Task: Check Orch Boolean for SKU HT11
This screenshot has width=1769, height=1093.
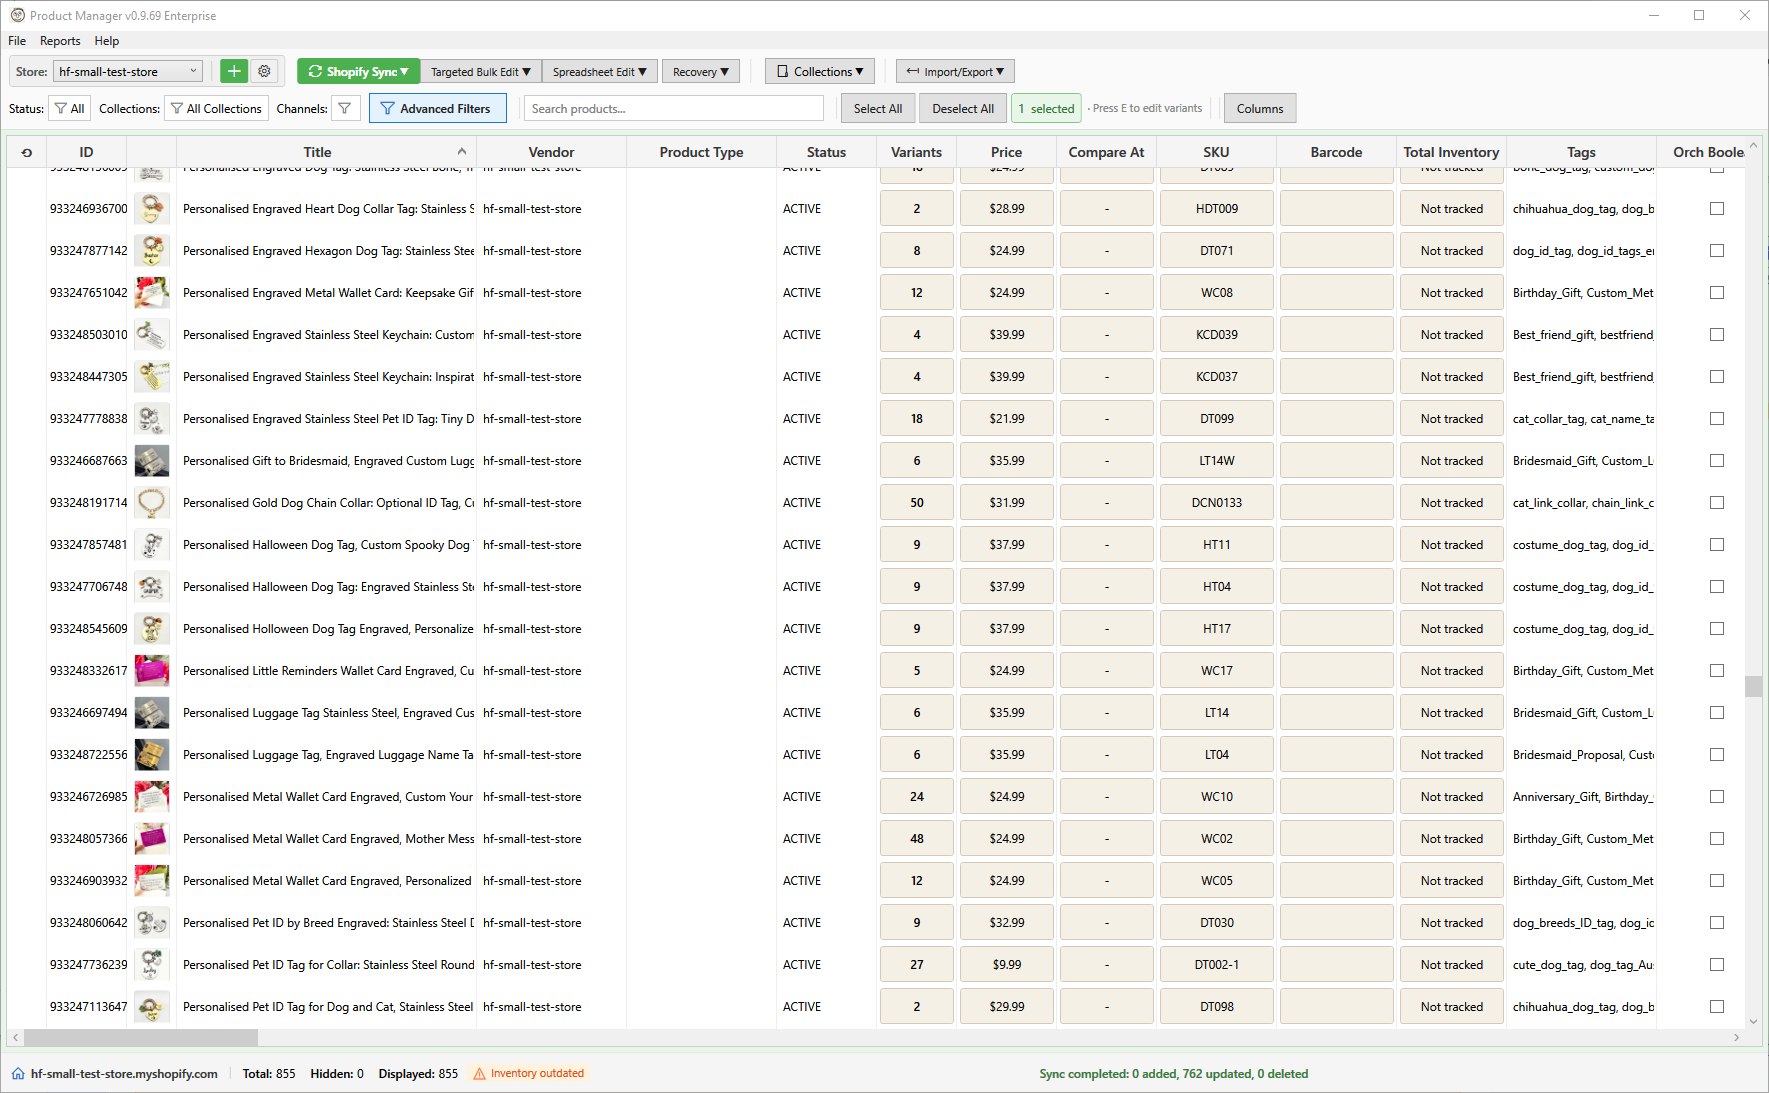Action: pos(1717,544)
